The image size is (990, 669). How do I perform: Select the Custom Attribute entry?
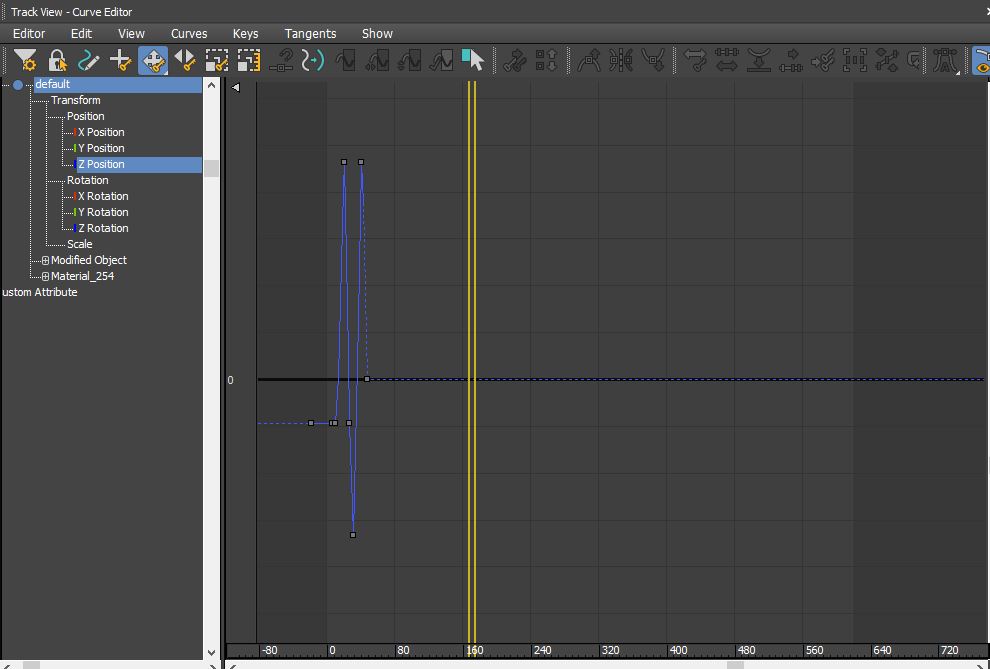(39, 292)
